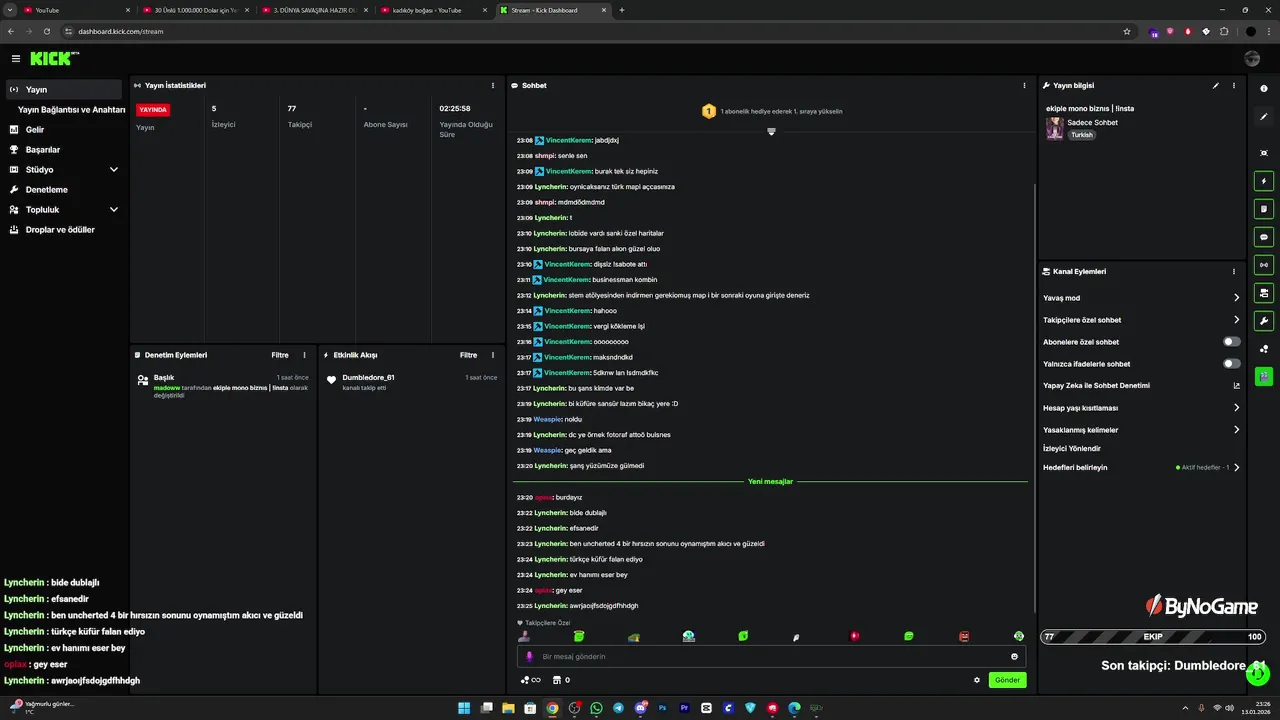Viewport: 1280px width, 720px height.
Task: Open Kanal Eylemleri panel three-dot menu
Action: (x=1234, y=271)
